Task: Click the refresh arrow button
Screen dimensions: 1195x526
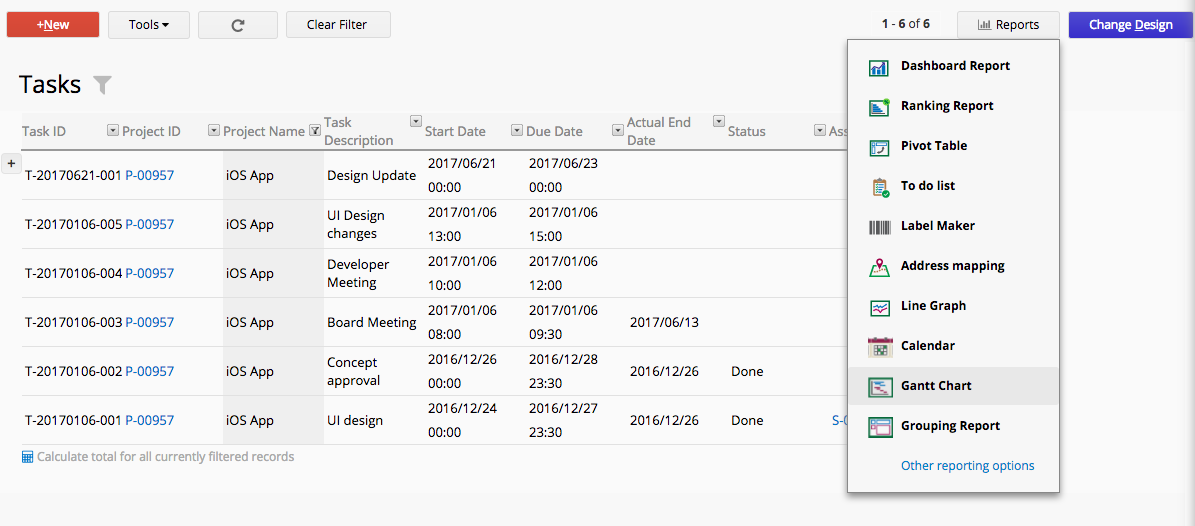Action: click(x=238, y=25)
